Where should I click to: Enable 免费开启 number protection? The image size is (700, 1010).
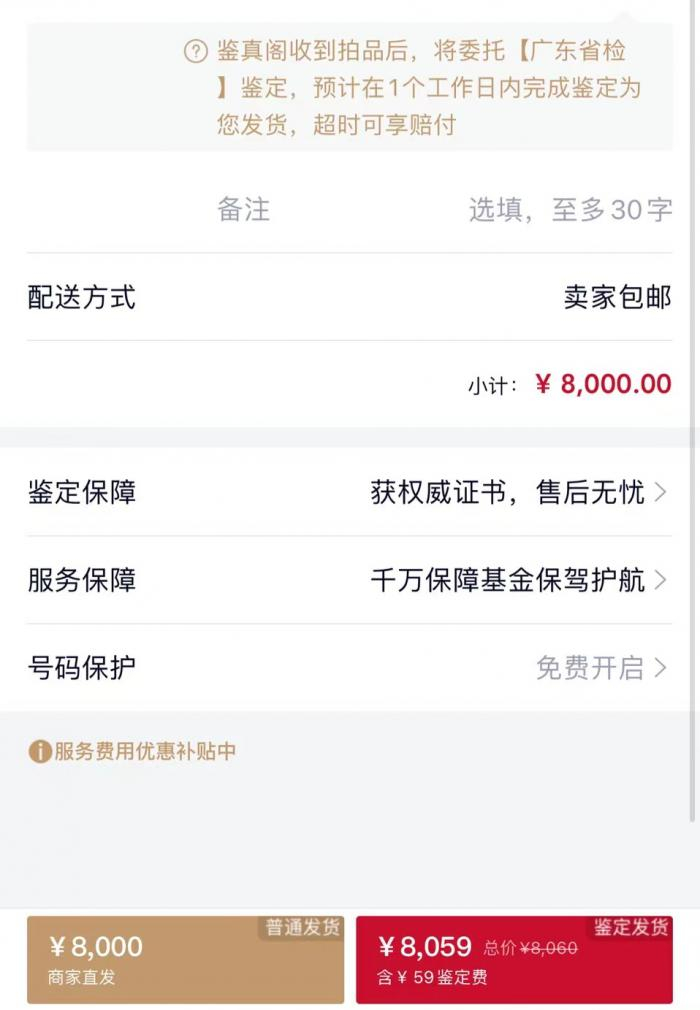(x=589, y=668)
